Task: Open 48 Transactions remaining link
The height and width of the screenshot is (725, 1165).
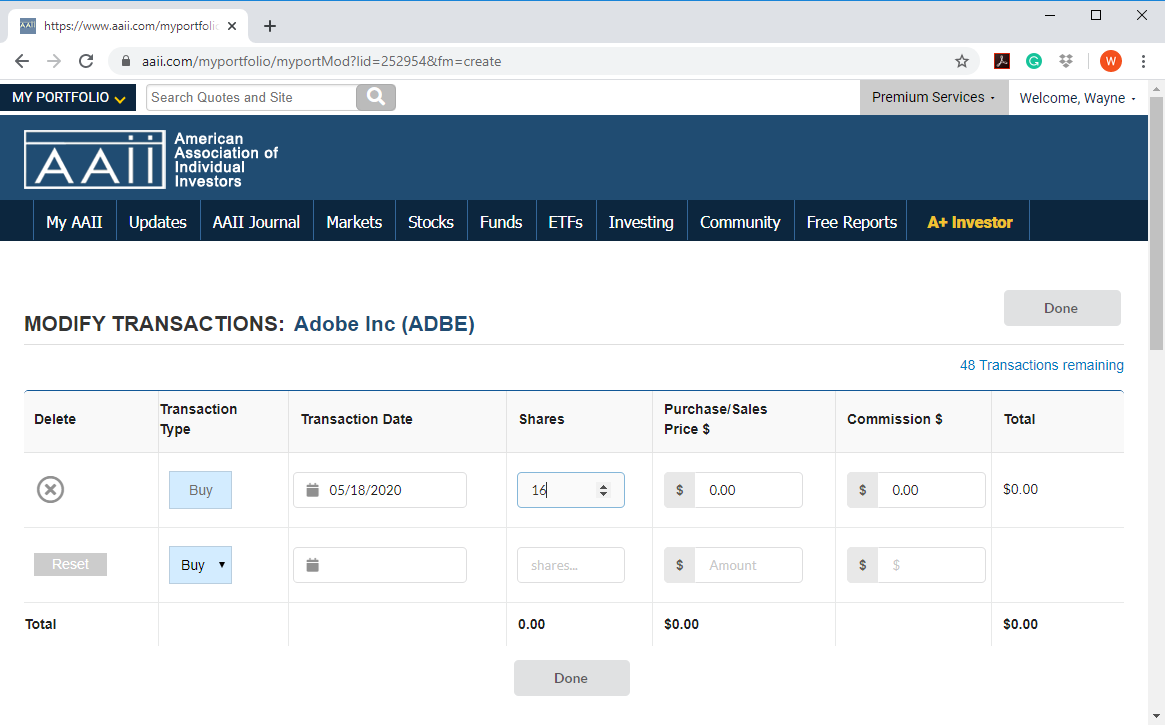Action: [x=1042, y=365]
